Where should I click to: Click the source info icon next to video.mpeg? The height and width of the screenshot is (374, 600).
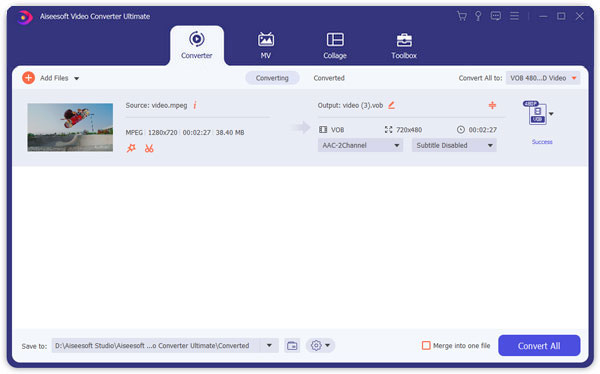click(x=195, y=105)
